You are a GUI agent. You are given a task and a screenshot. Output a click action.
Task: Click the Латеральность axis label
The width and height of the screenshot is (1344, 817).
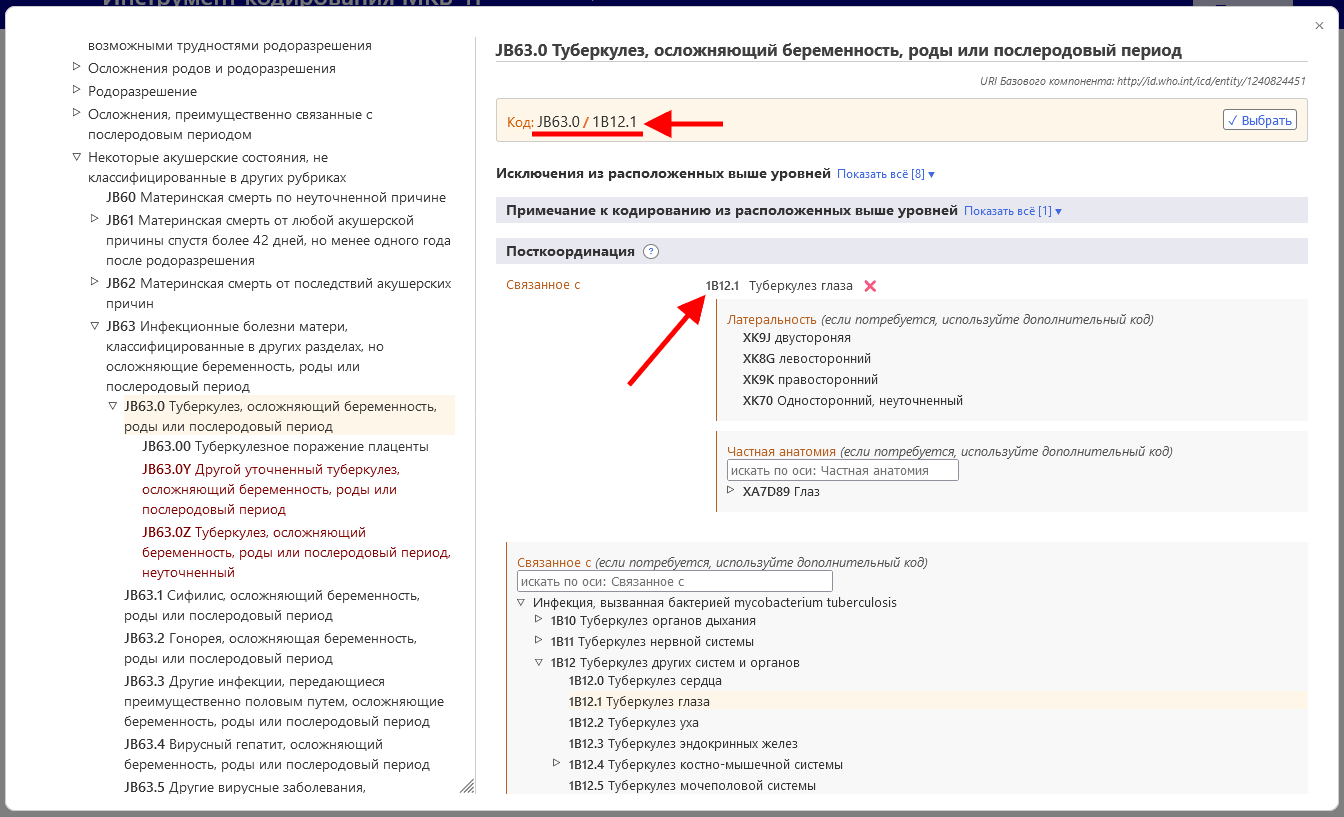tap(772, 320)
